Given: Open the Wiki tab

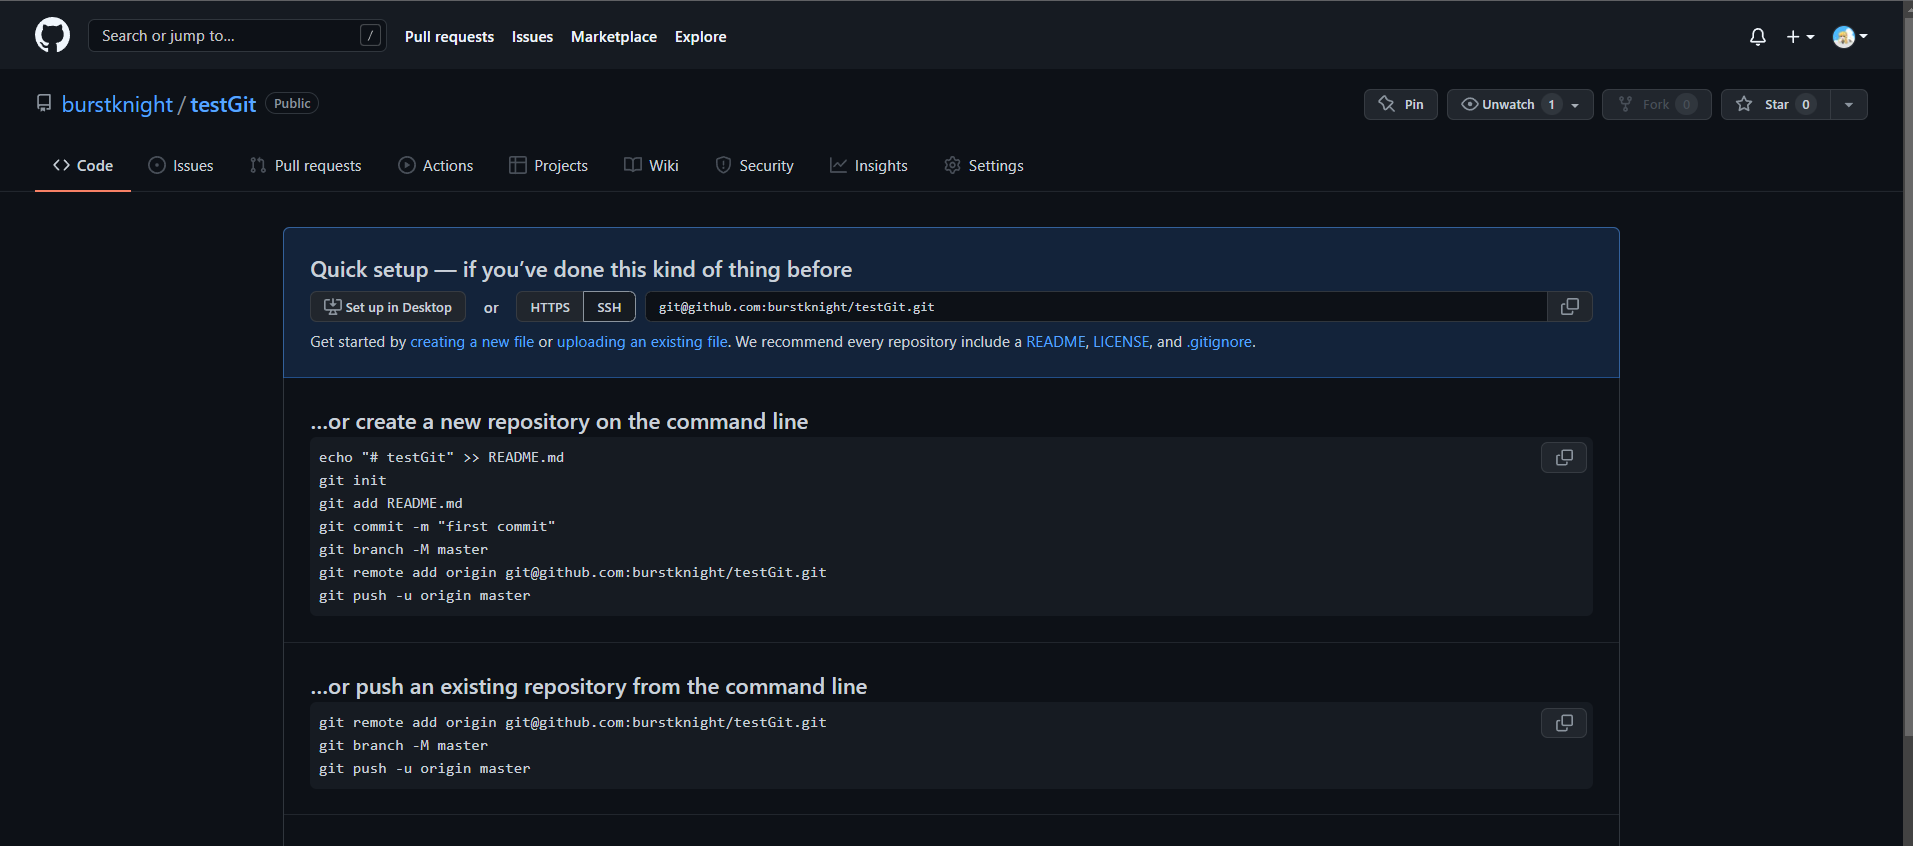Looking at the screenshot, I should pos(651,166).
